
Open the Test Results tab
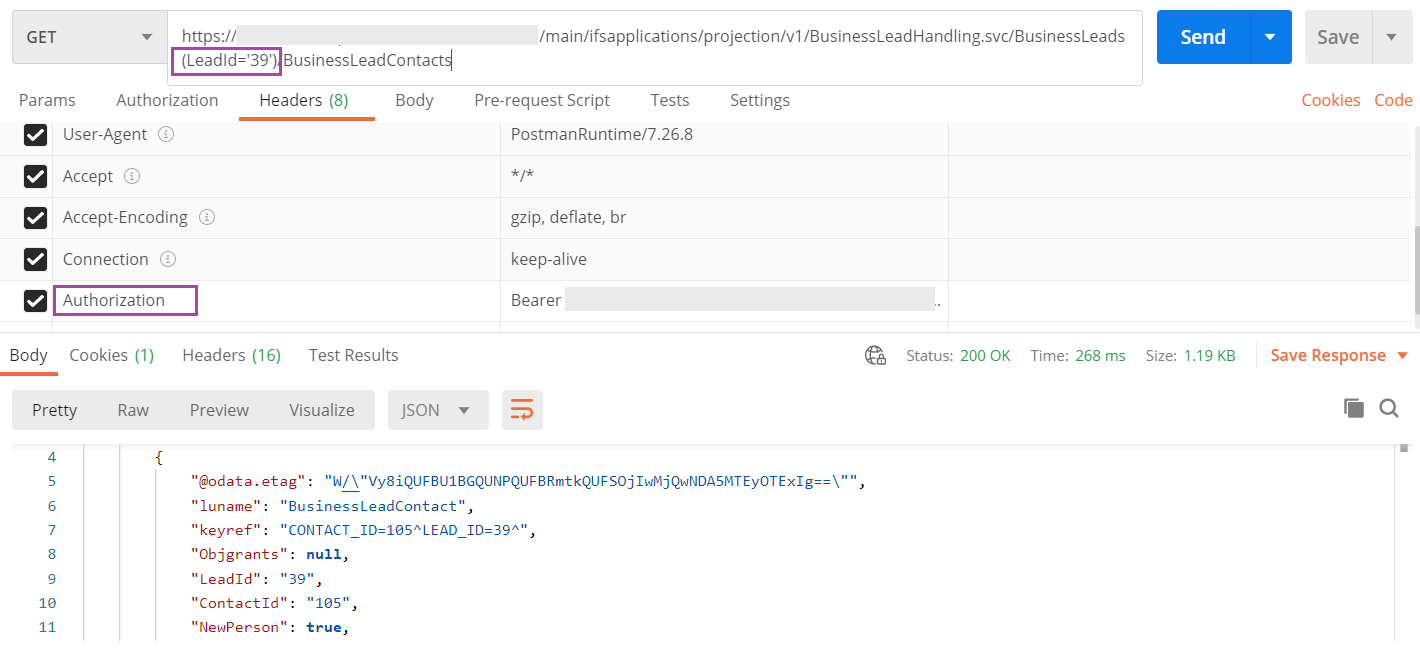354,355
